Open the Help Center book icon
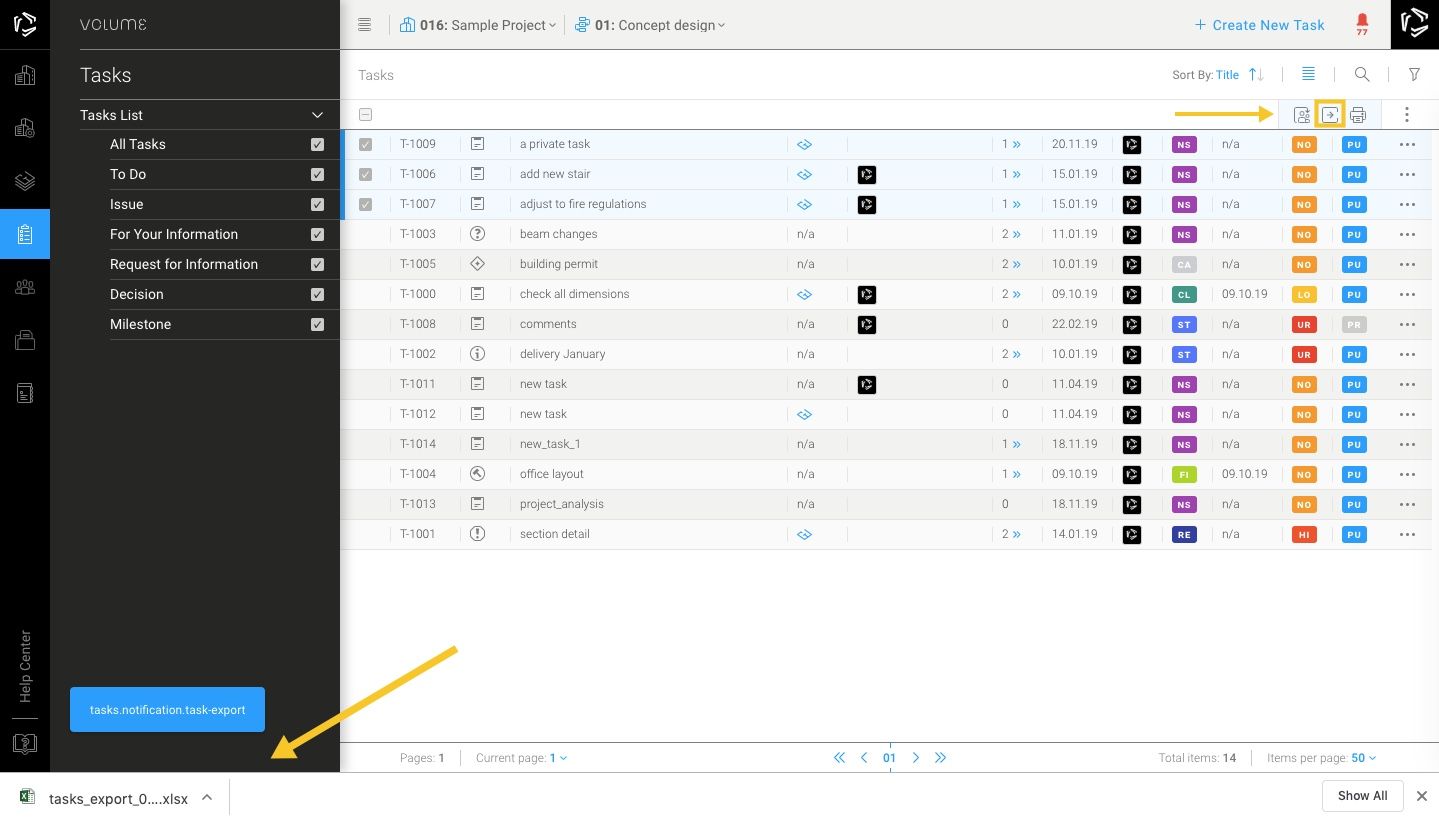1439x819 pixels. 25,744
